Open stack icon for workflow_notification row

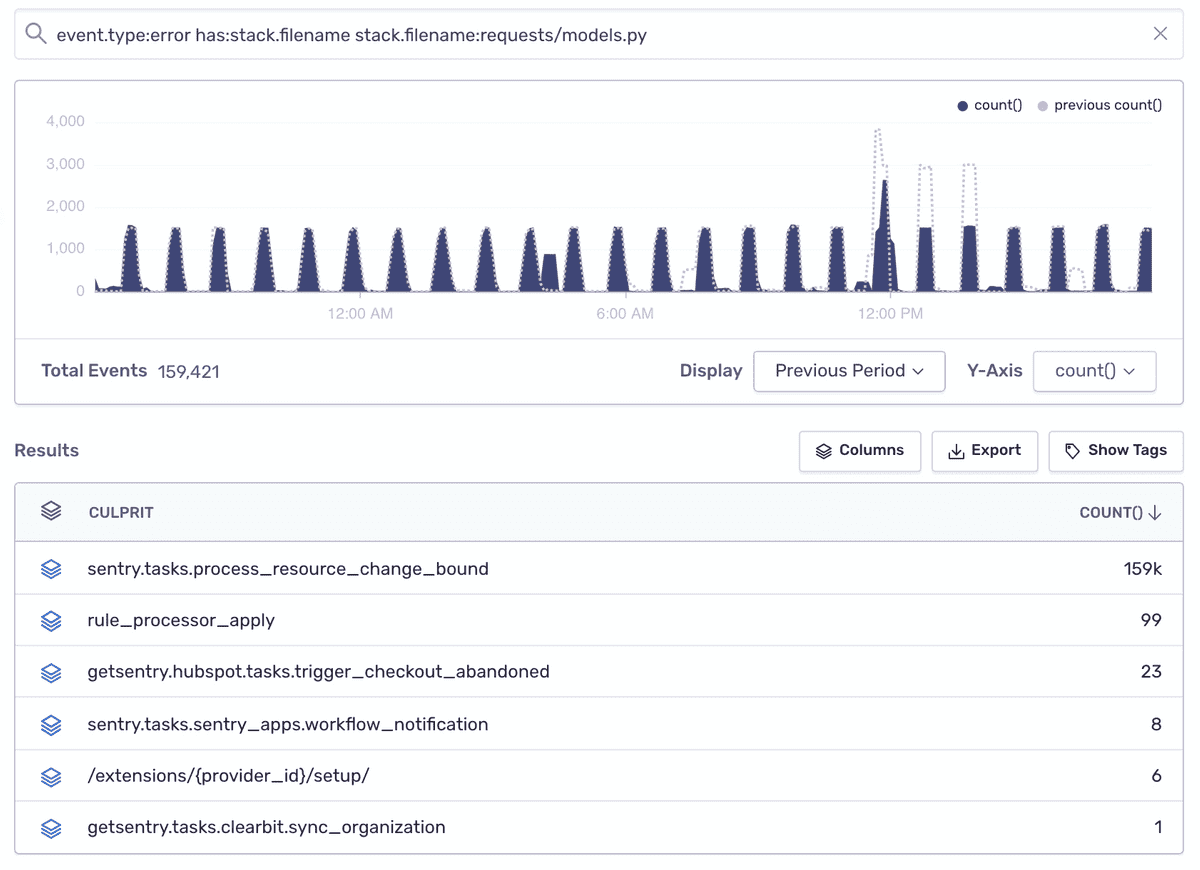pyautogui.click(x=51, y=725)
